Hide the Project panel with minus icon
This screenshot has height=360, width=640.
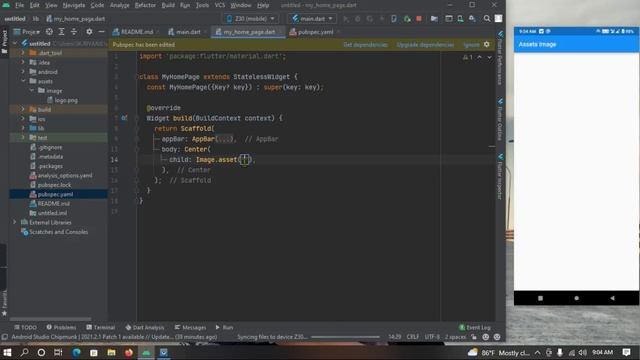coord(101,31)
